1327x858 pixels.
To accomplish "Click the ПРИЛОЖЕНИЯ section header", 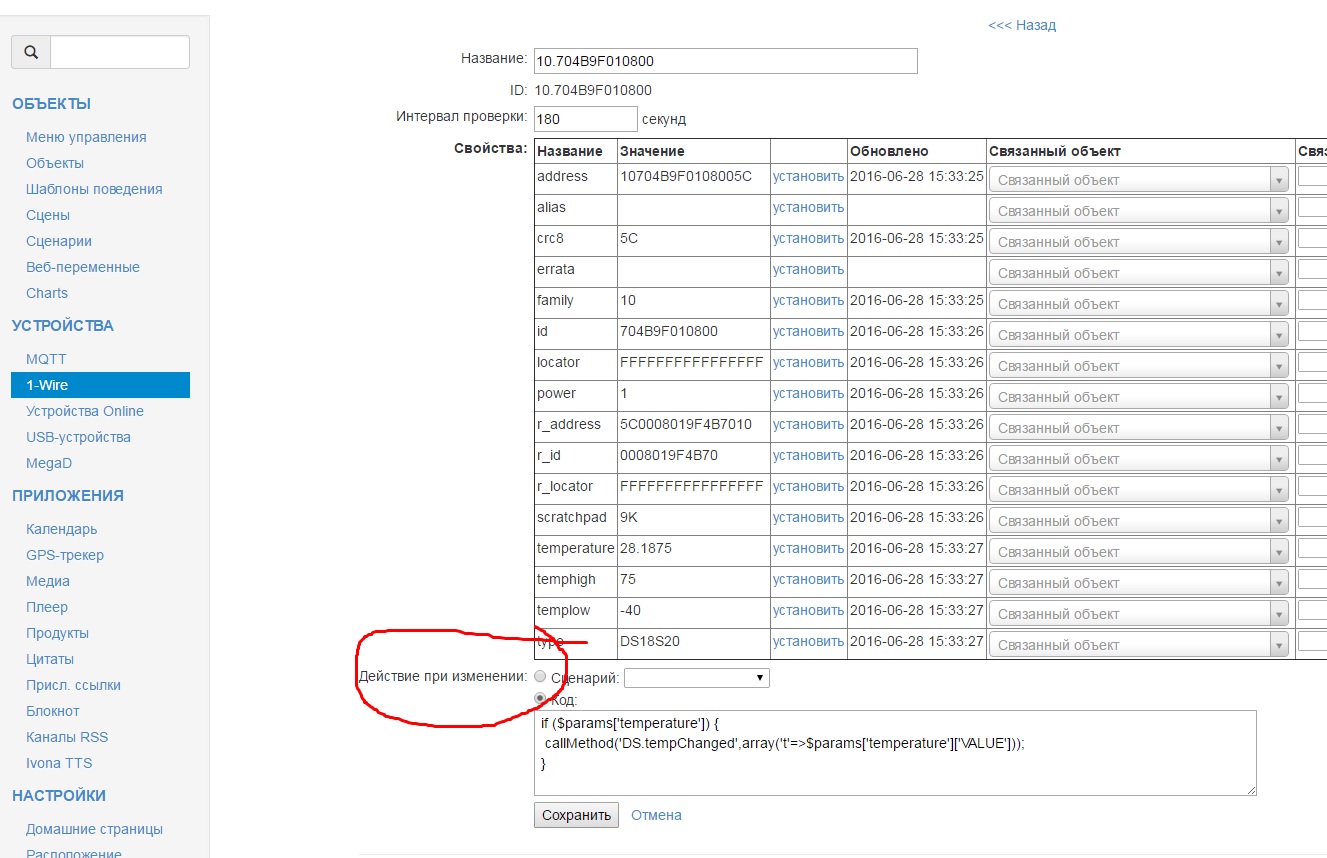I will point(68,496).
